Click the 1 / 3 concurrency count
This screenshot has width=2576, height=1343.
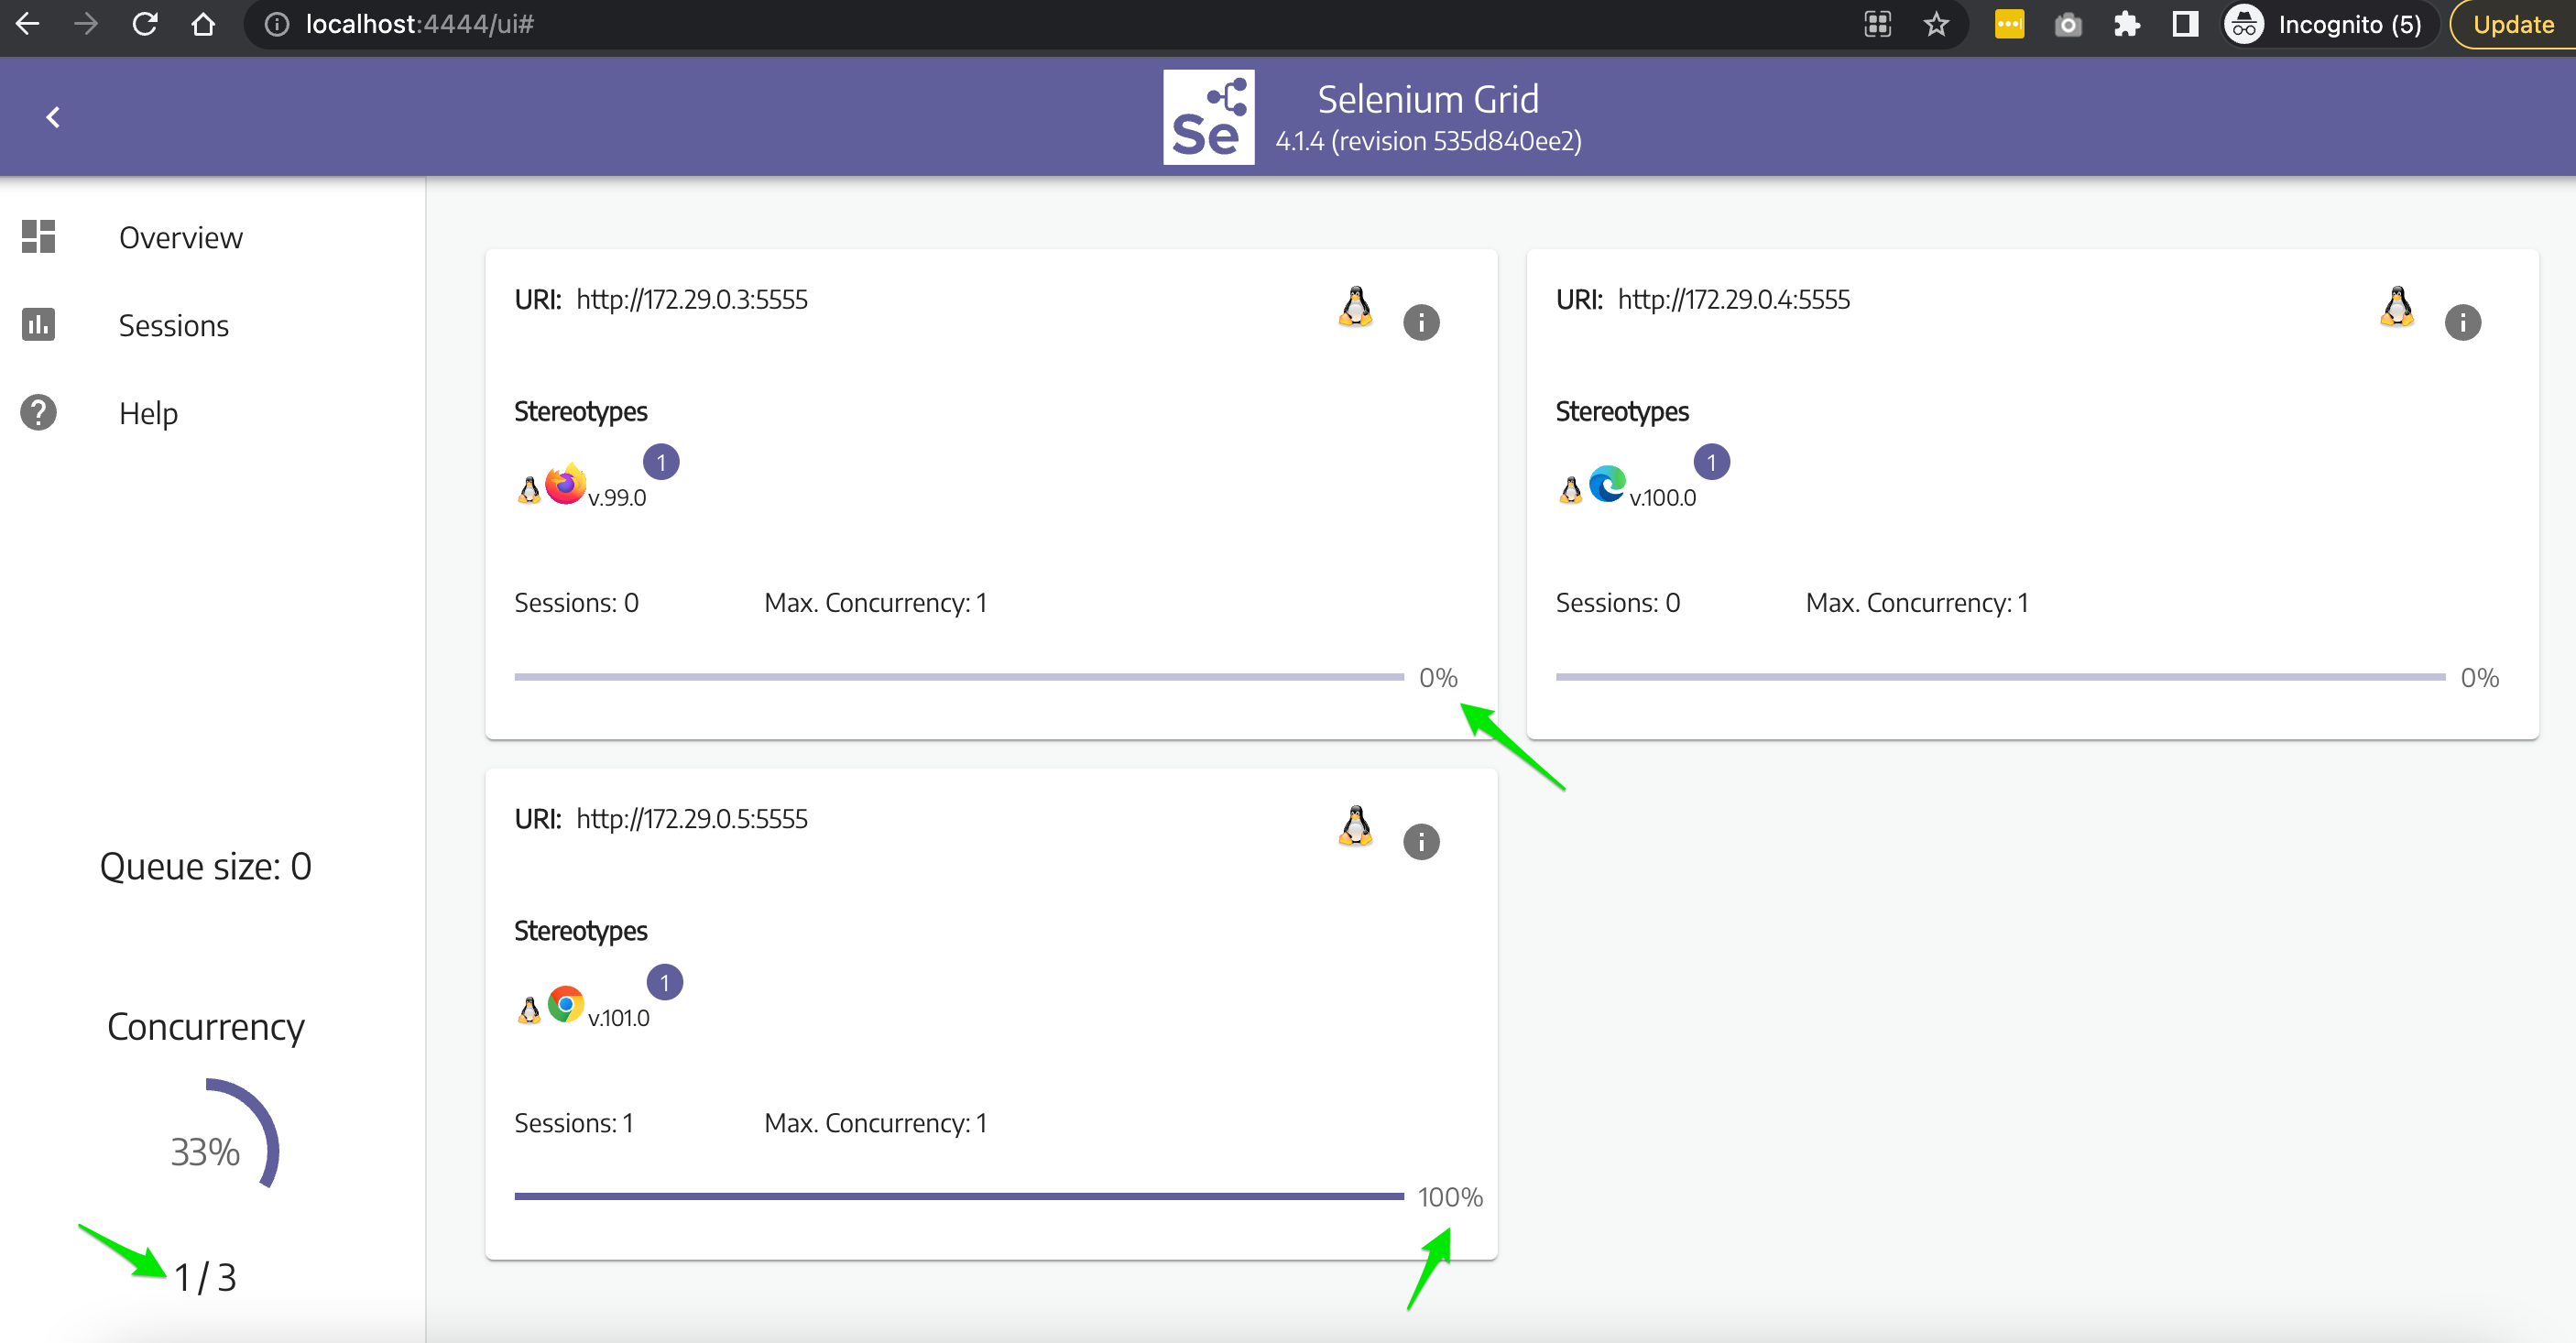206,1277
